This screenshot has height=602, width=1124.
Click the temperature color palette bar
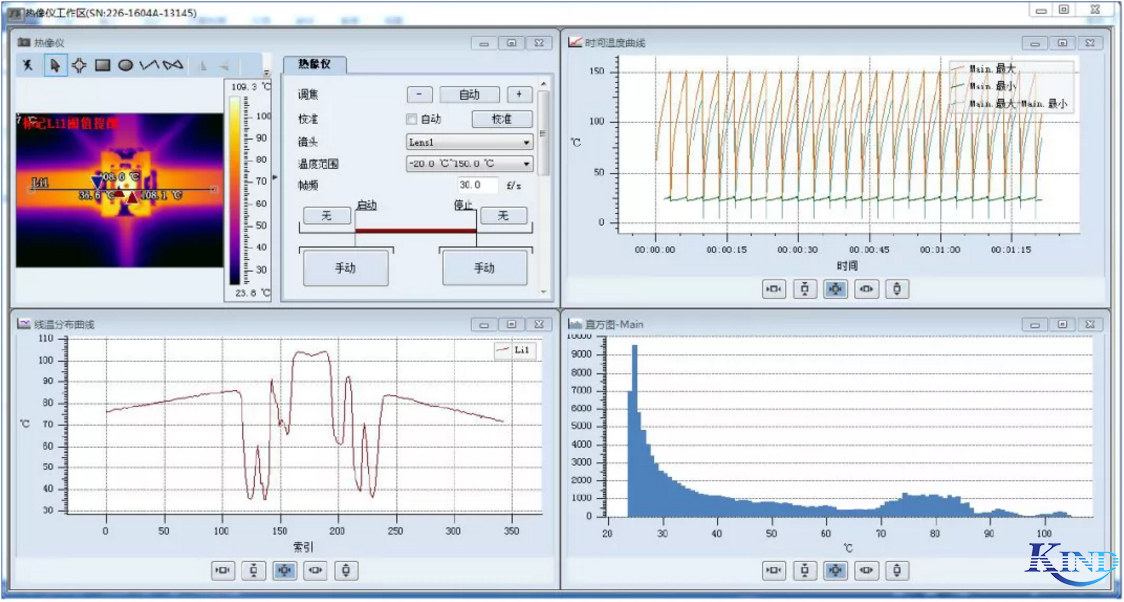[x=234, y=190]
